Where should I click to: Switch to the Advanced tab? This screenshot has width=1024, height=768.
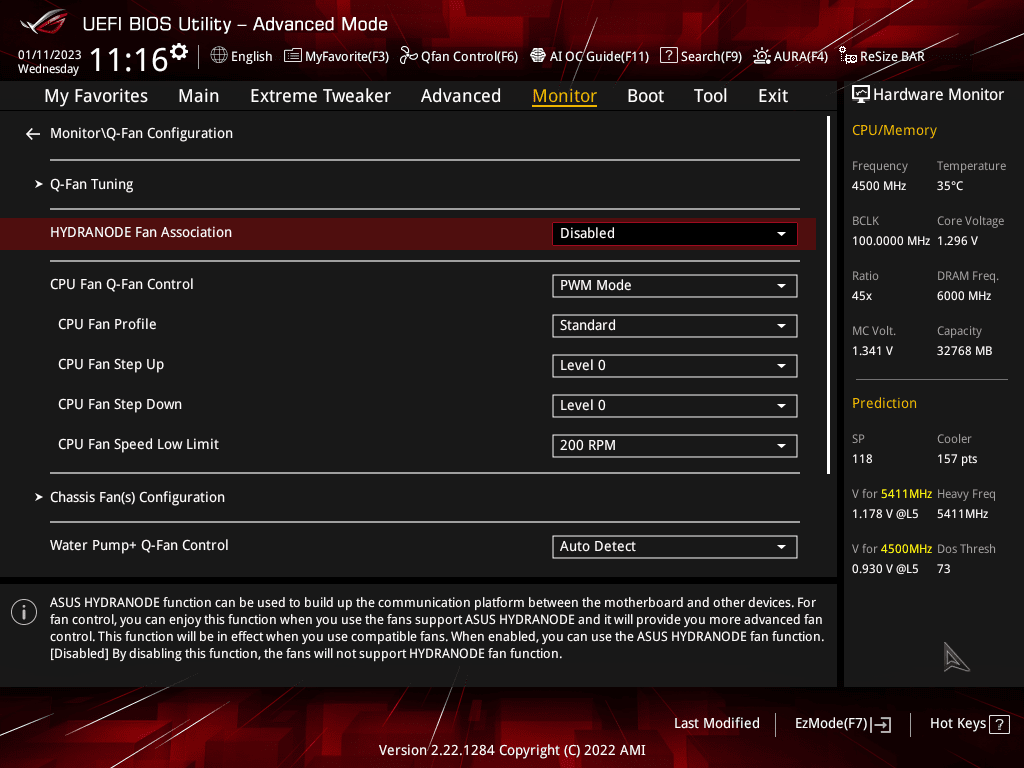(460, 96)
